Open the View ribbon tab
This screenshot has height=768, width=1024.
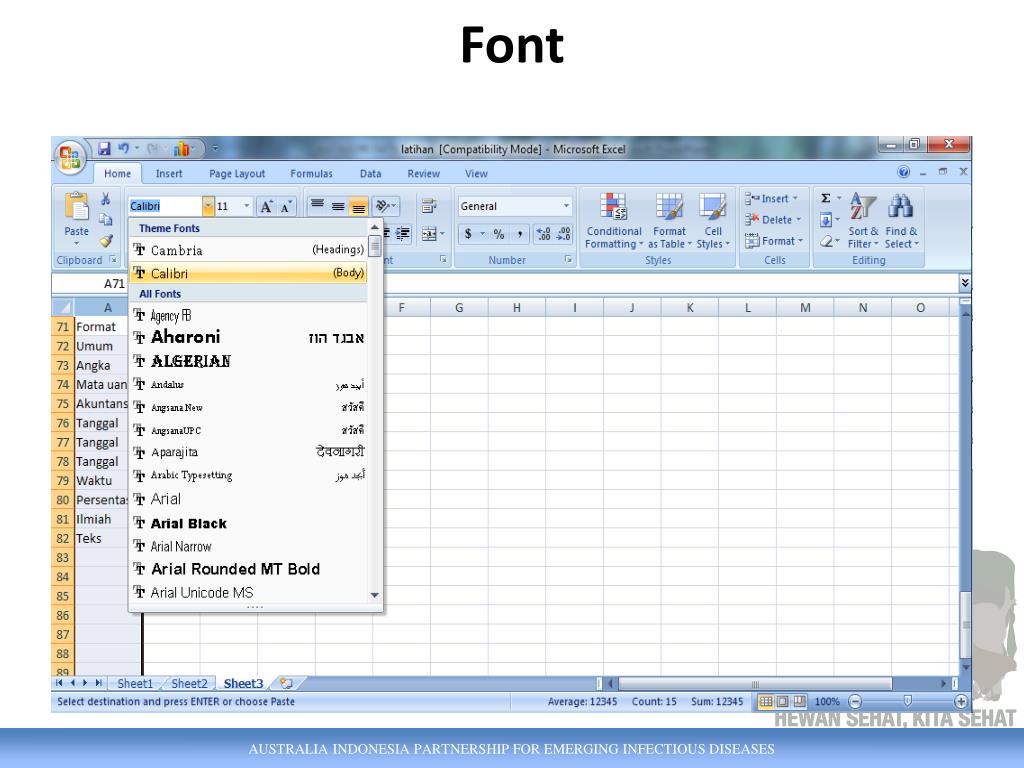(x=476, y=174)
